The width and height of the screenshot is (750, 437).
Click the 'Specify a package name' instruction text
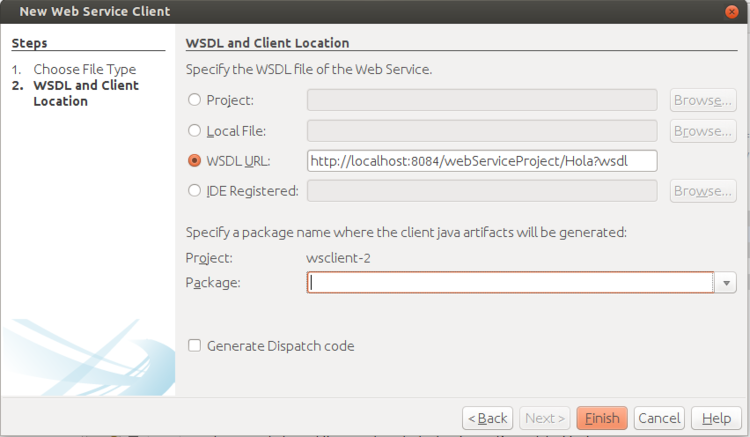pos(406,232)
